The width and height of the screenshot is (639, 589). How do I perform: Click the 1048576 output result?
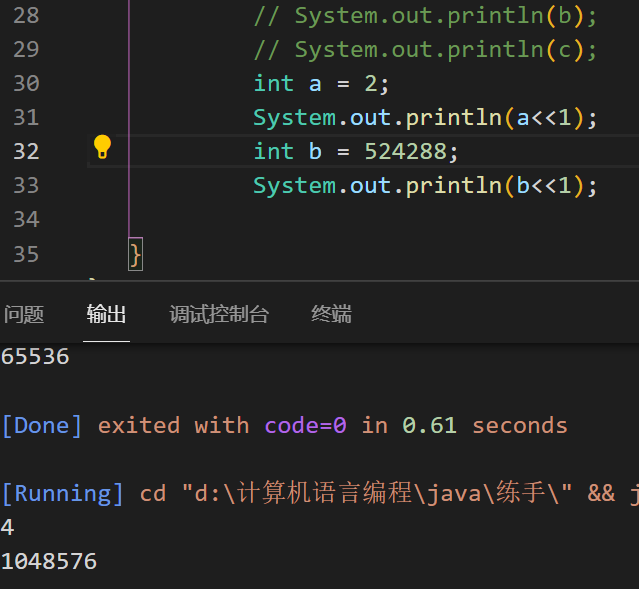tap(49, 562)
